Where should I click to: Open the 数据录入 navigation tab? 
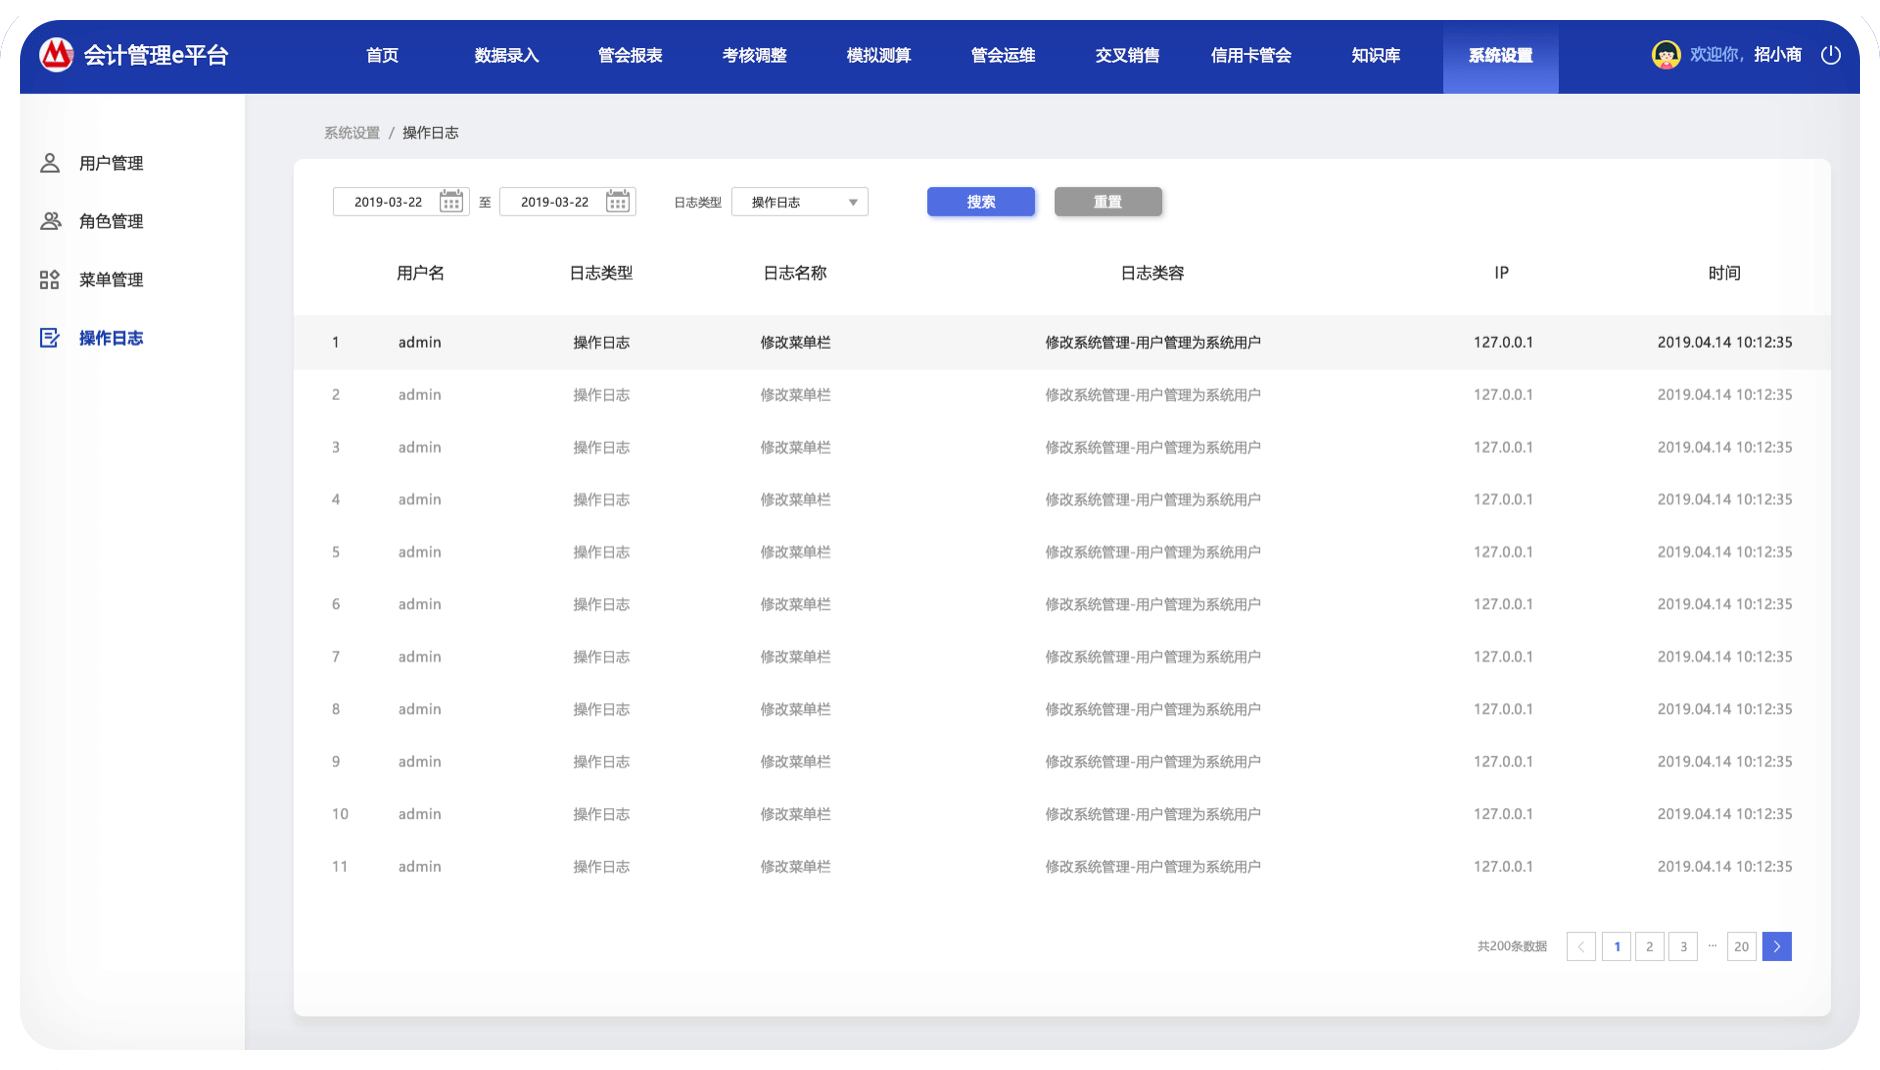(x=506, y=56)
